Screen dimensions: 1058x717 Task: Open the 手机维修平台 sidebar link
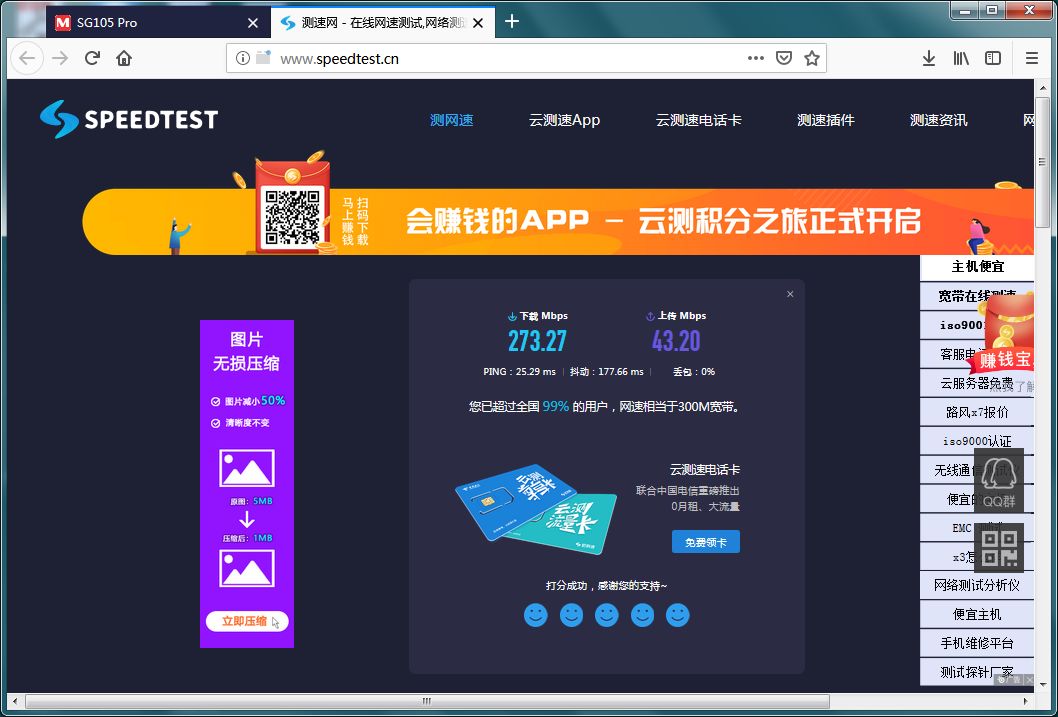pos(977,643)
